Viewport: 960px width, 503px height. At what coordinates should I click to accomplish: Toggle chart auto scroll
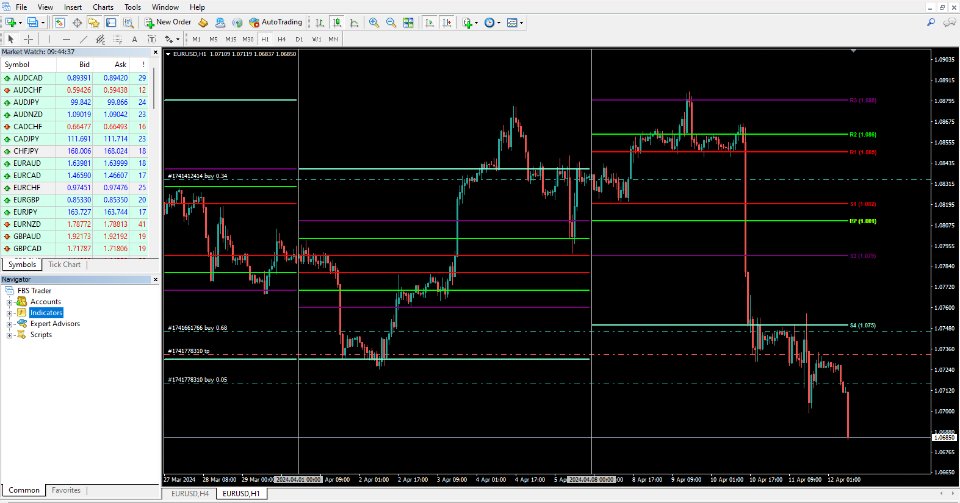[430, 23]
